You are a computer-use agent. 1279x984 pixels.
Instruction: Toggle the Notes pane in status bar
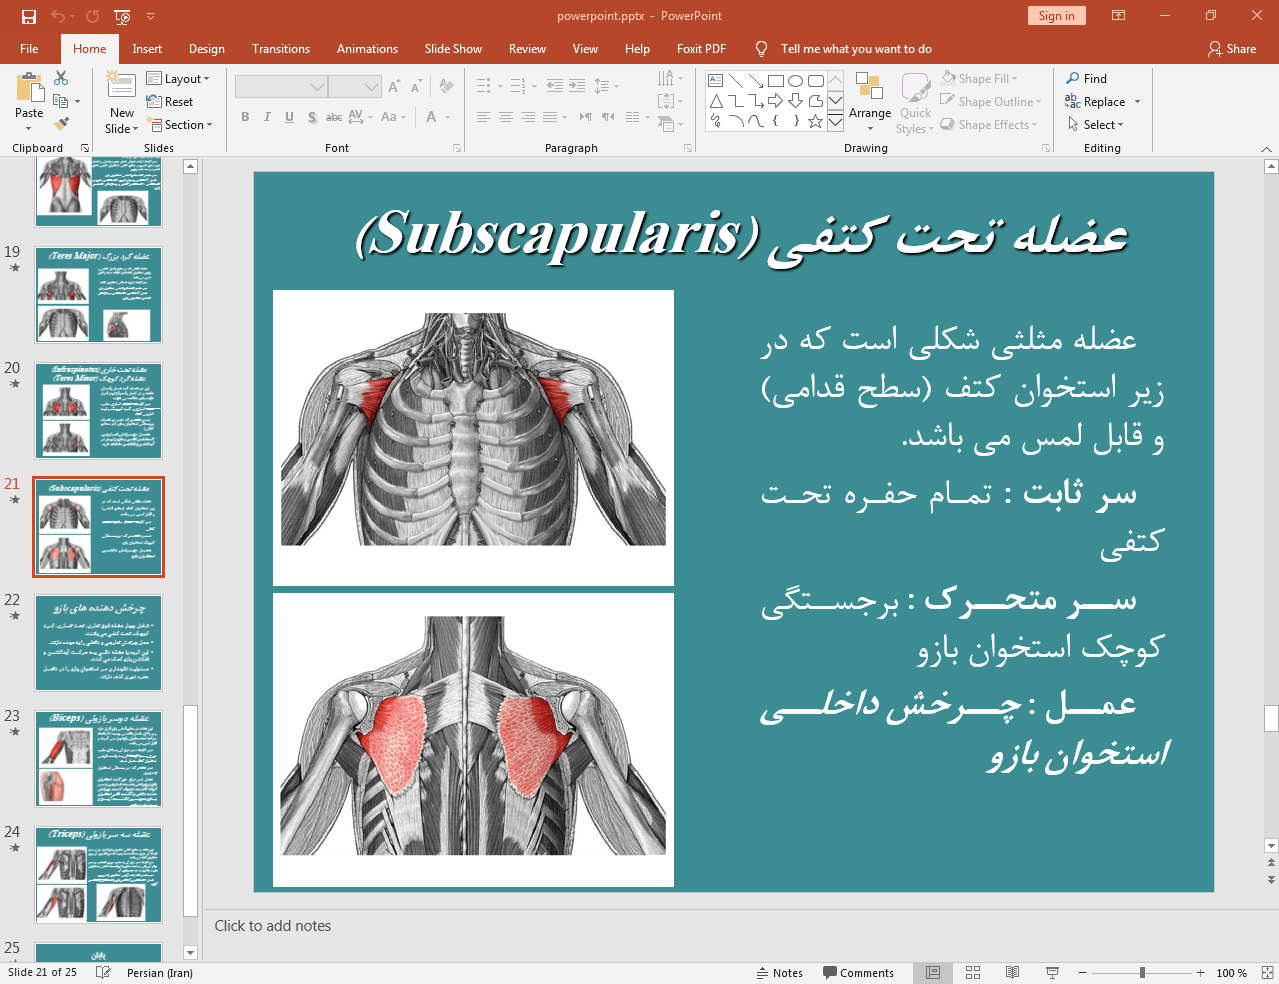[x=779, y=973]
